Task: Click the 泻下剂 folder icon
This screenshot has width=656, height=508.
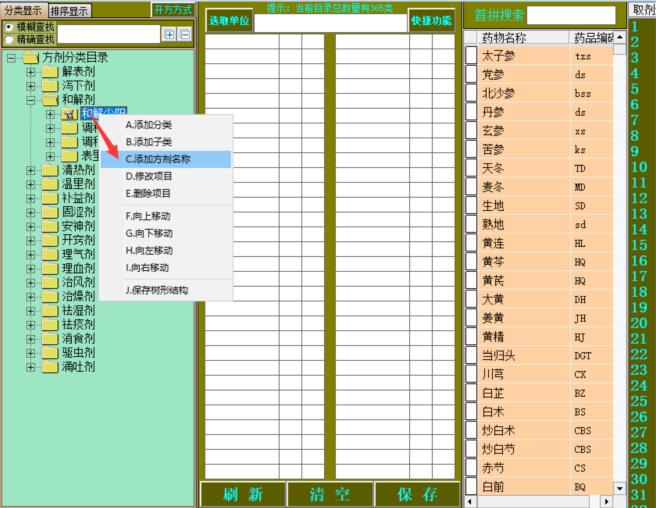Action: [x=49, y=86]
